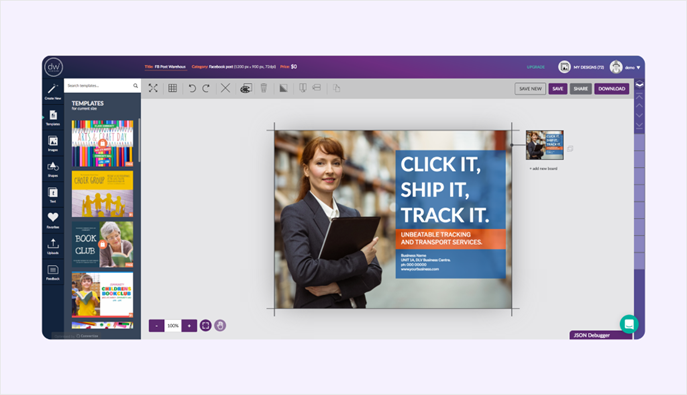Image resolution: width=687 pixels, height=395 pixels.
Task: Open the JSON Debugger tab
Action: [x=601, y=335]
